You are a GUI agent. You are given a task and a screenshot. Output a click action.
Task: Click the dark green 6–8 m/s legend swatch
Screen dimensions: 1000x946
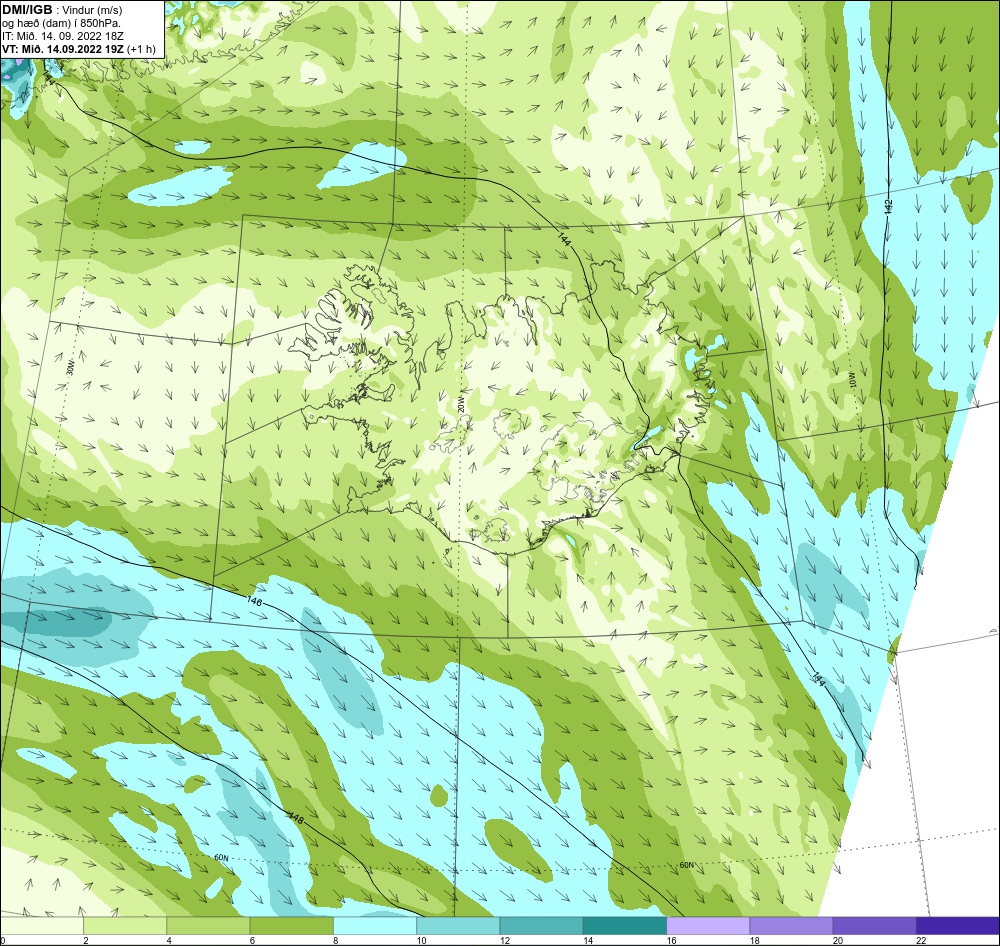(x=291, y=924)
